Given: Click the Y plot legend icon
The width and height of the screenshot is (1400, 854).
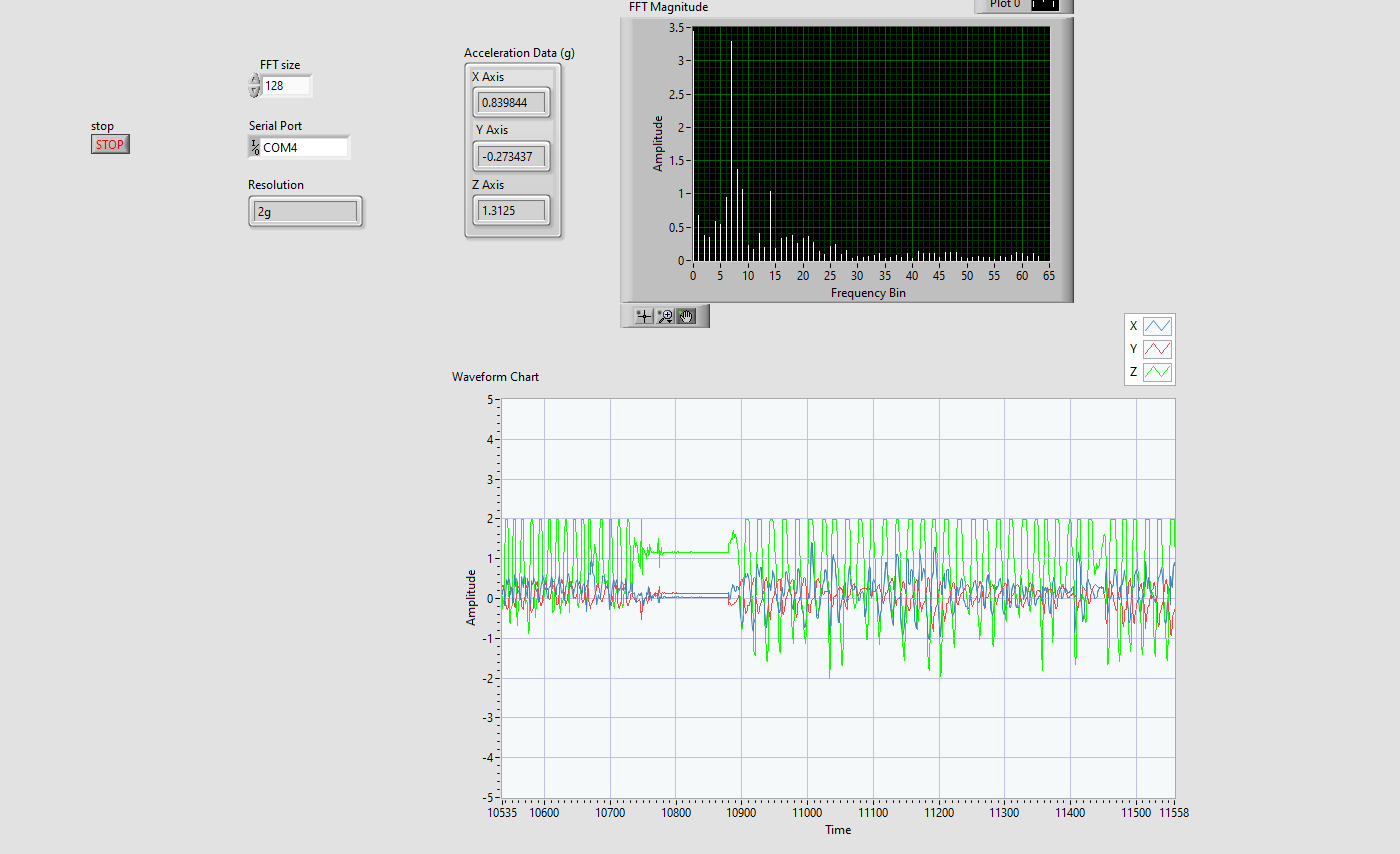Looking at the screenshot, I should coord(1157,348).
